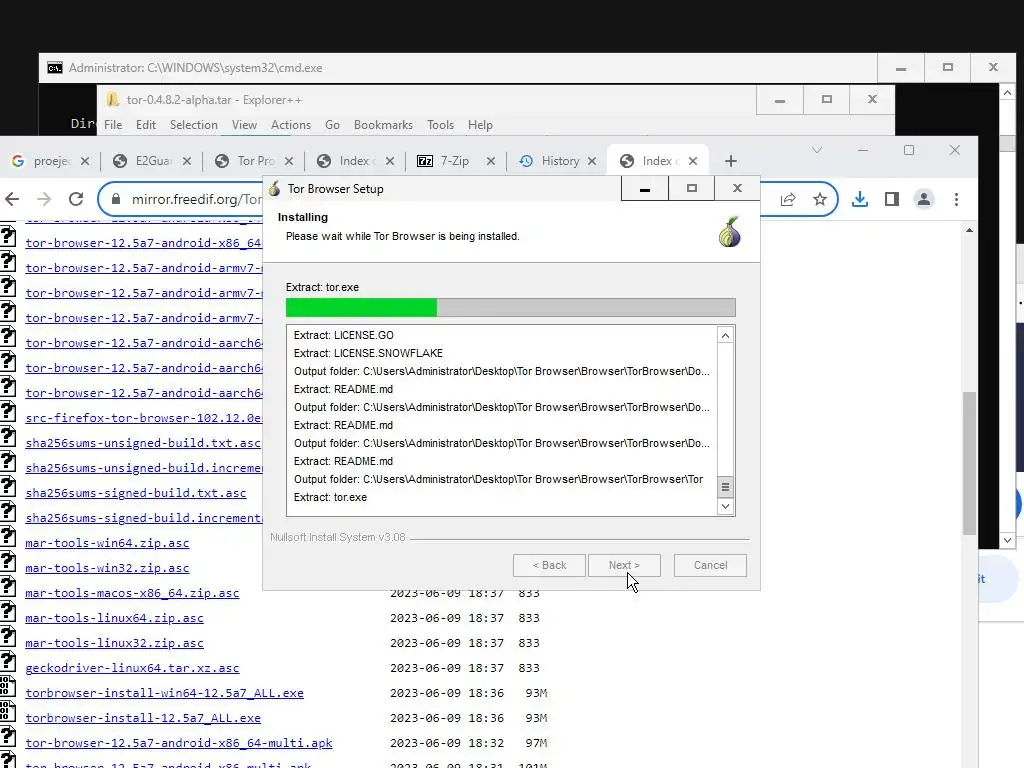Click Chrome's forward navigation arrow
This screenshot has height=768, width=1024.
(44, 199)
